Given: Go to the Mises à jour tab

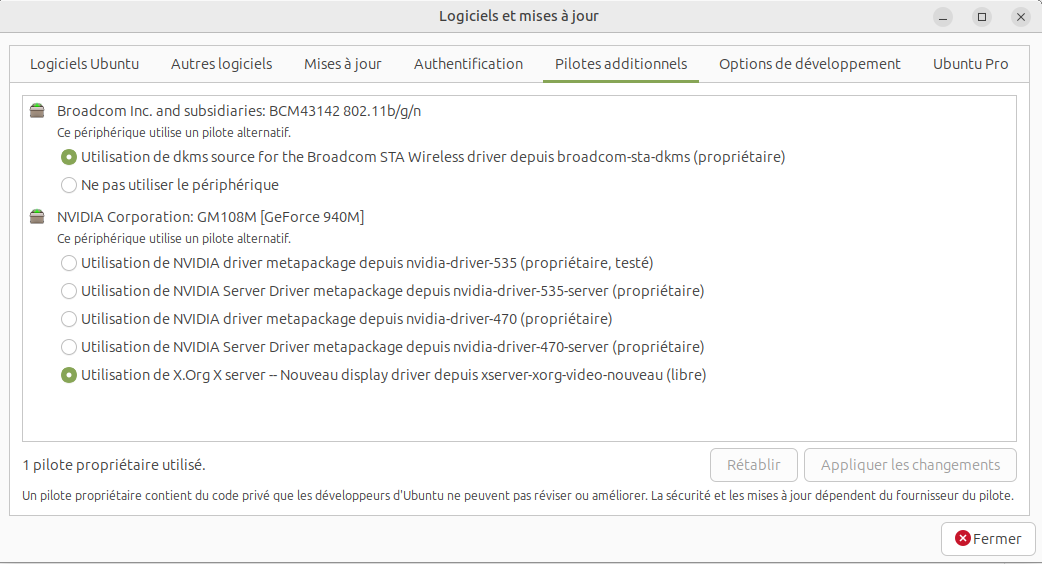Looking at the screenshot, I should (343, 64).
